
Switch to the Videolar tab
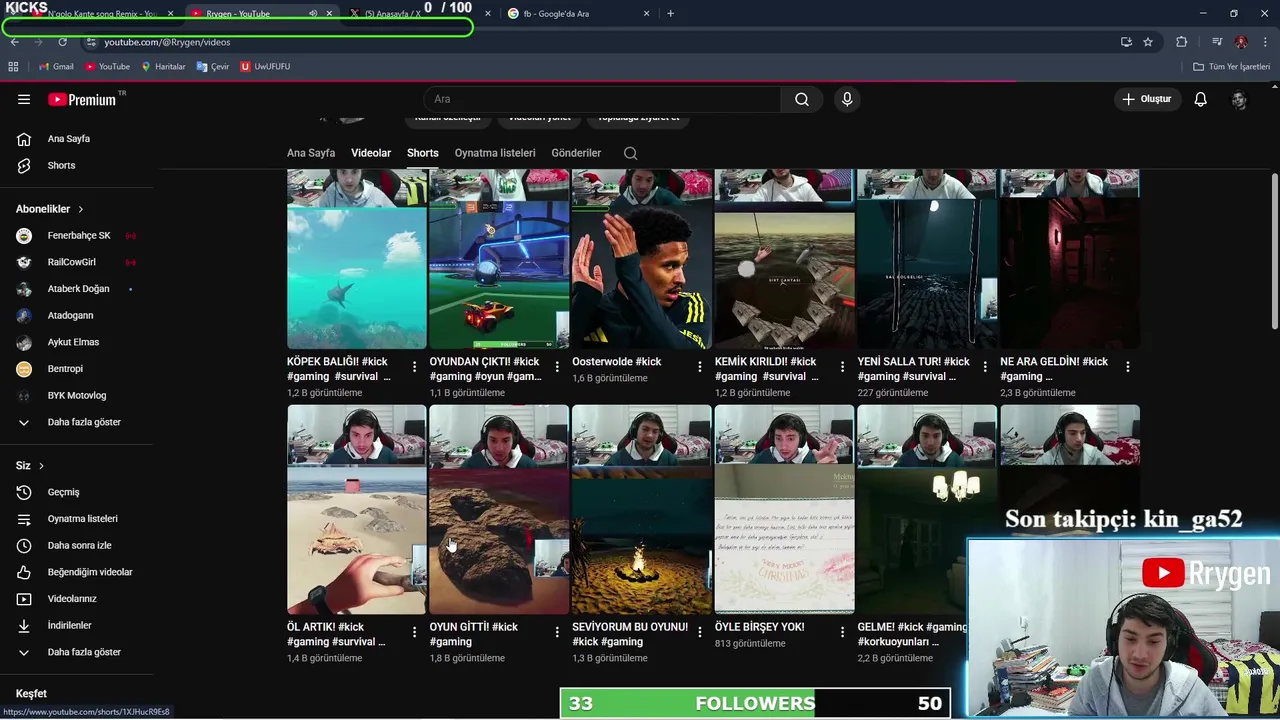(x=371, y=153)
